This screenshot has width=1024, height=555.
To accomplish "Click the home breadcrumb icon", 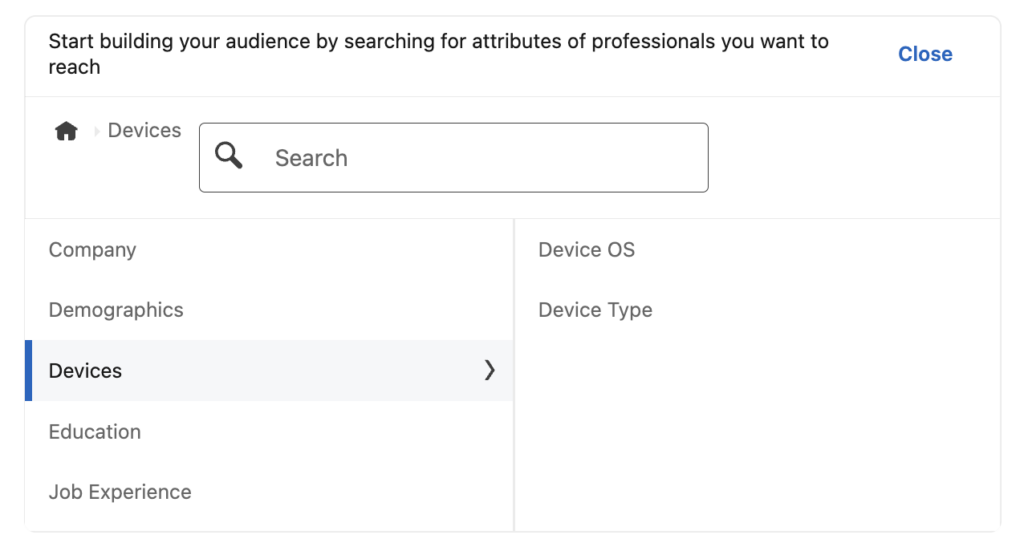I will point(66,131).
